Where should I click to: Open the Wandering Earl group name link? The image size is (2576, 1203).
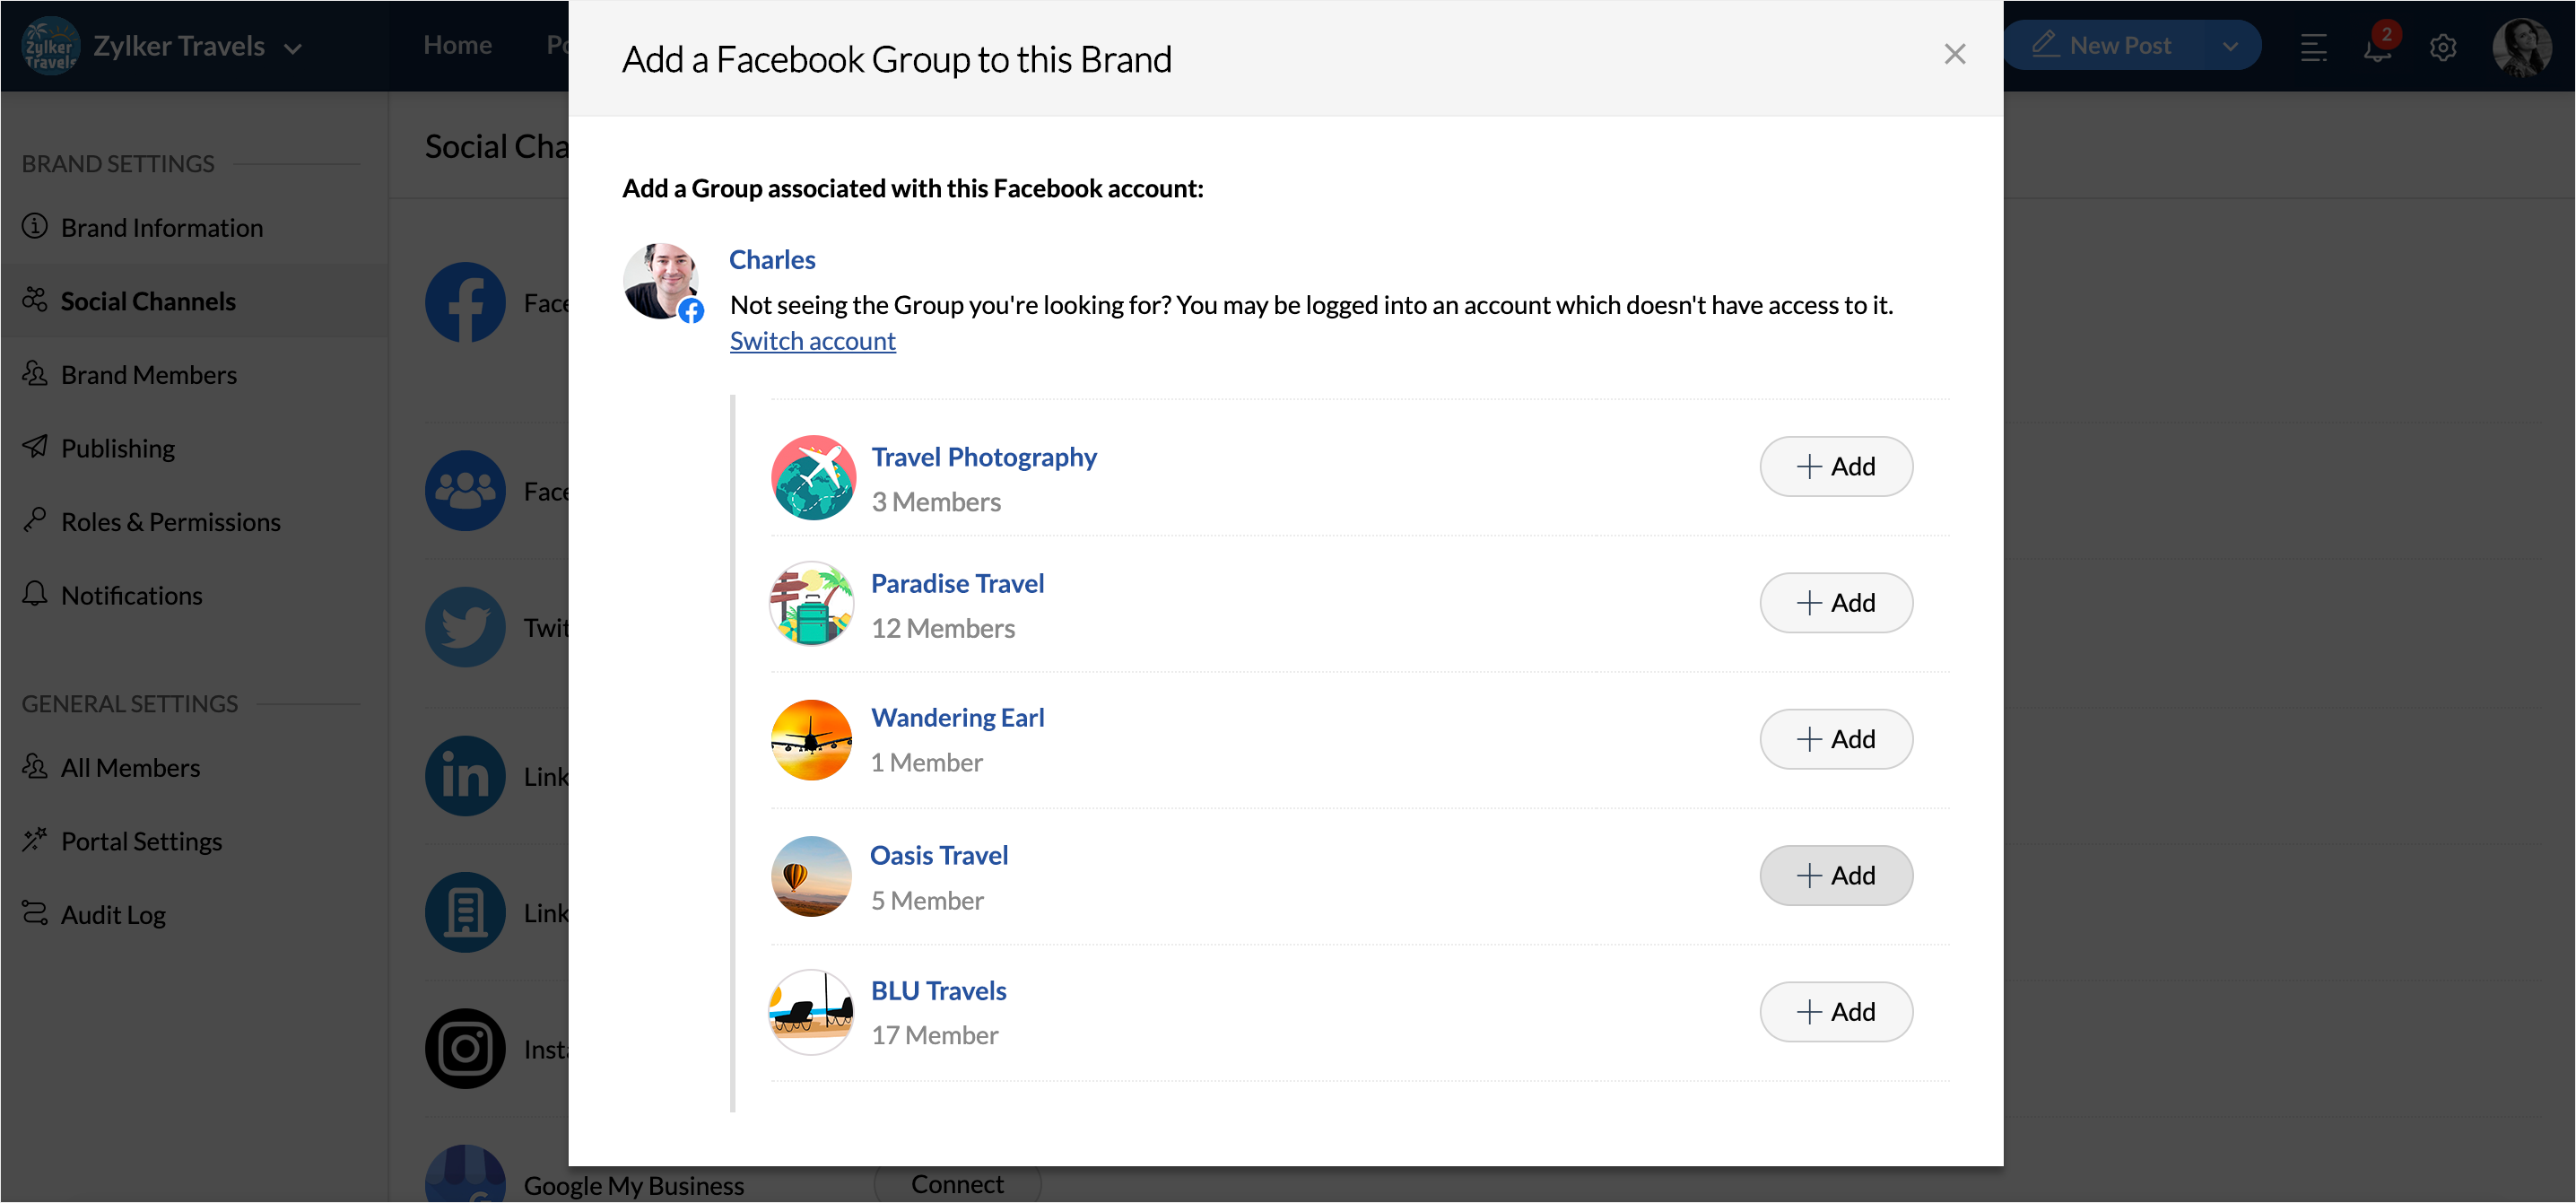coord(957,717)
